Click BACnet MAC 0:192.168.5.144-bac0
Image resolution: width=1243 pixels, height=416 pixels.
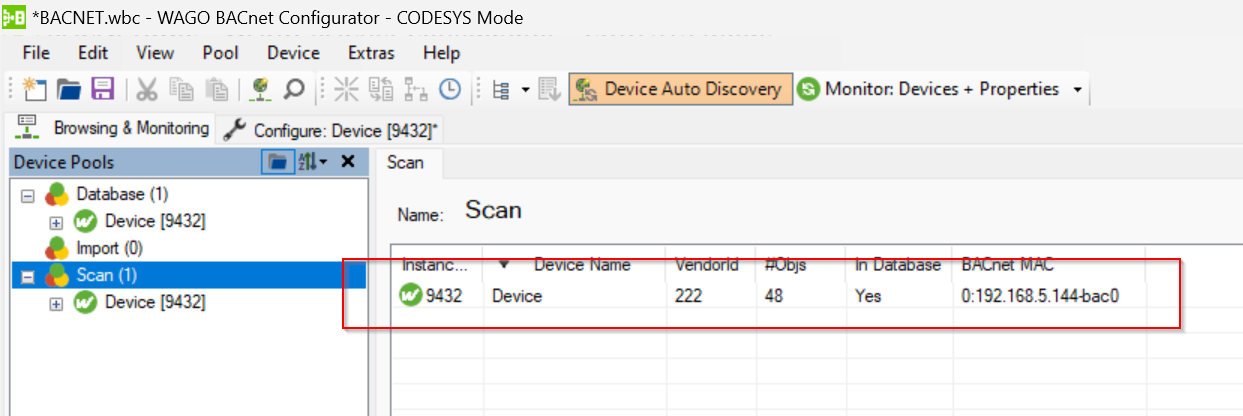point(1039,297)
